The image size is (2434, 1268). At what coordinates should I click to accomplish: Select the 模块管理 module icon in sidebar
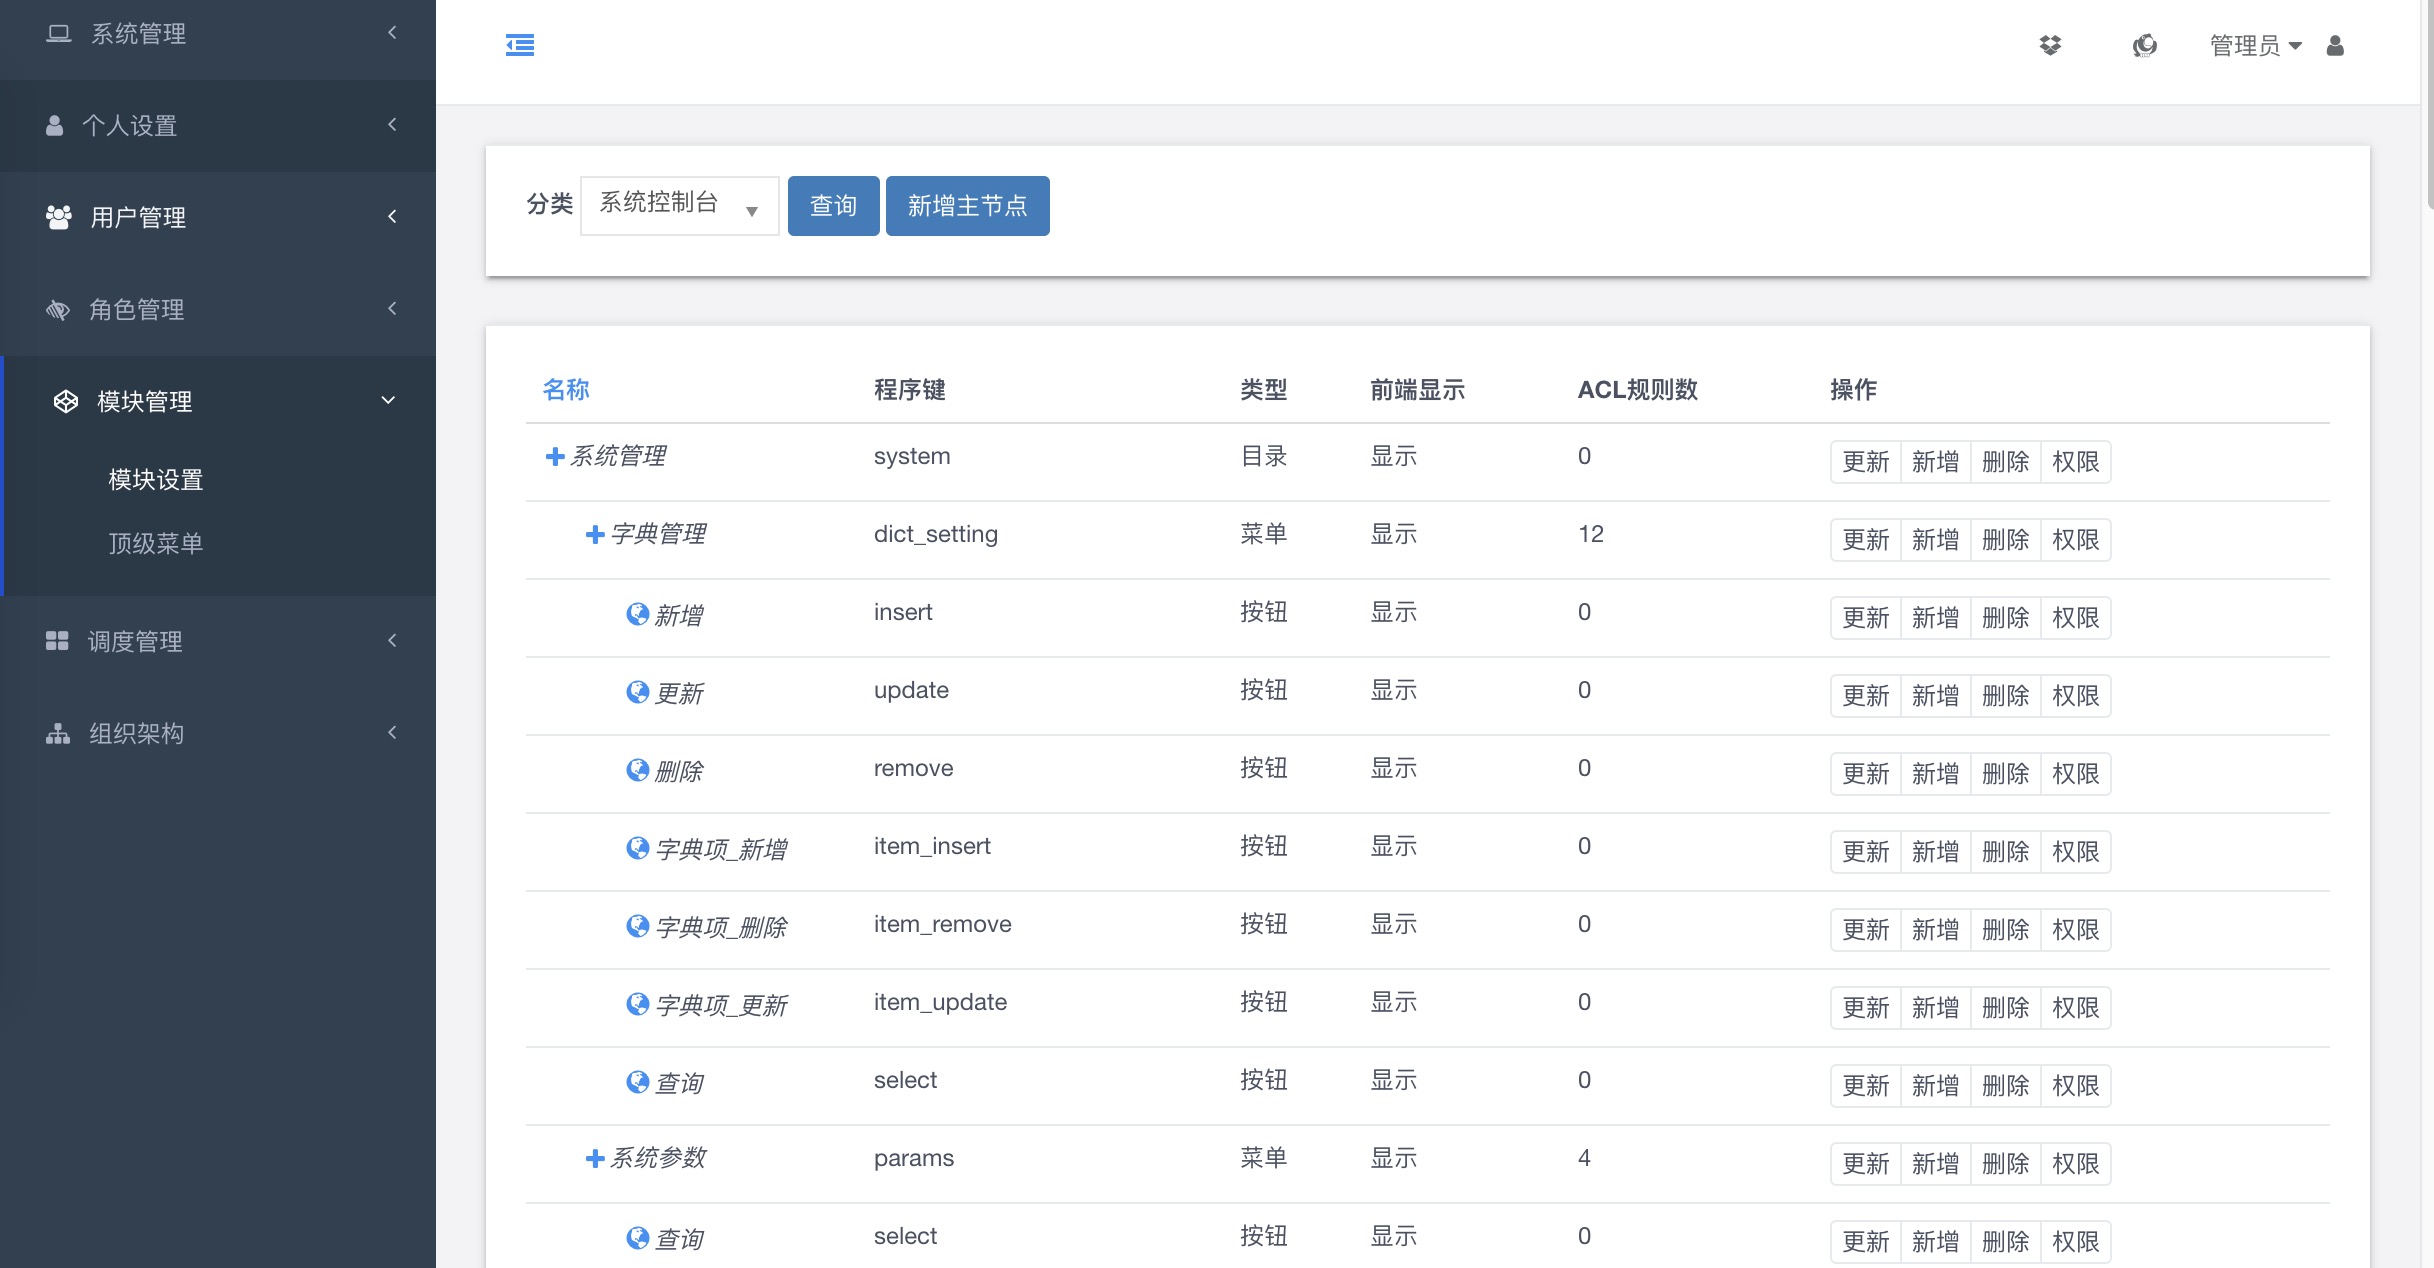[64, 401]
